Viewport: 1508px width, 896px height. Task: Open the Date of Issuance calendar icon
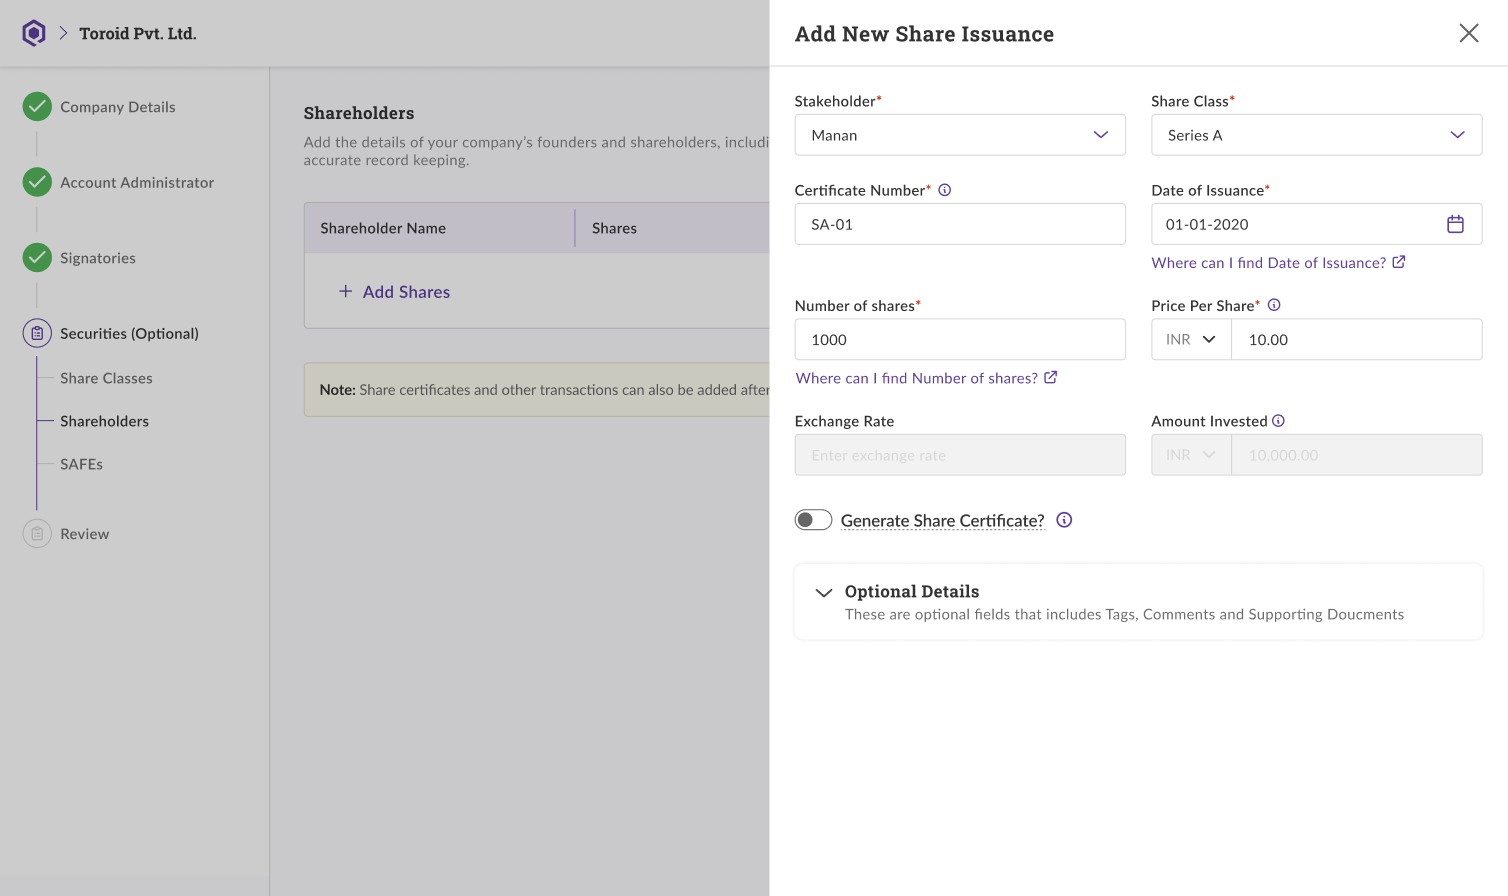click(1455, 224)
